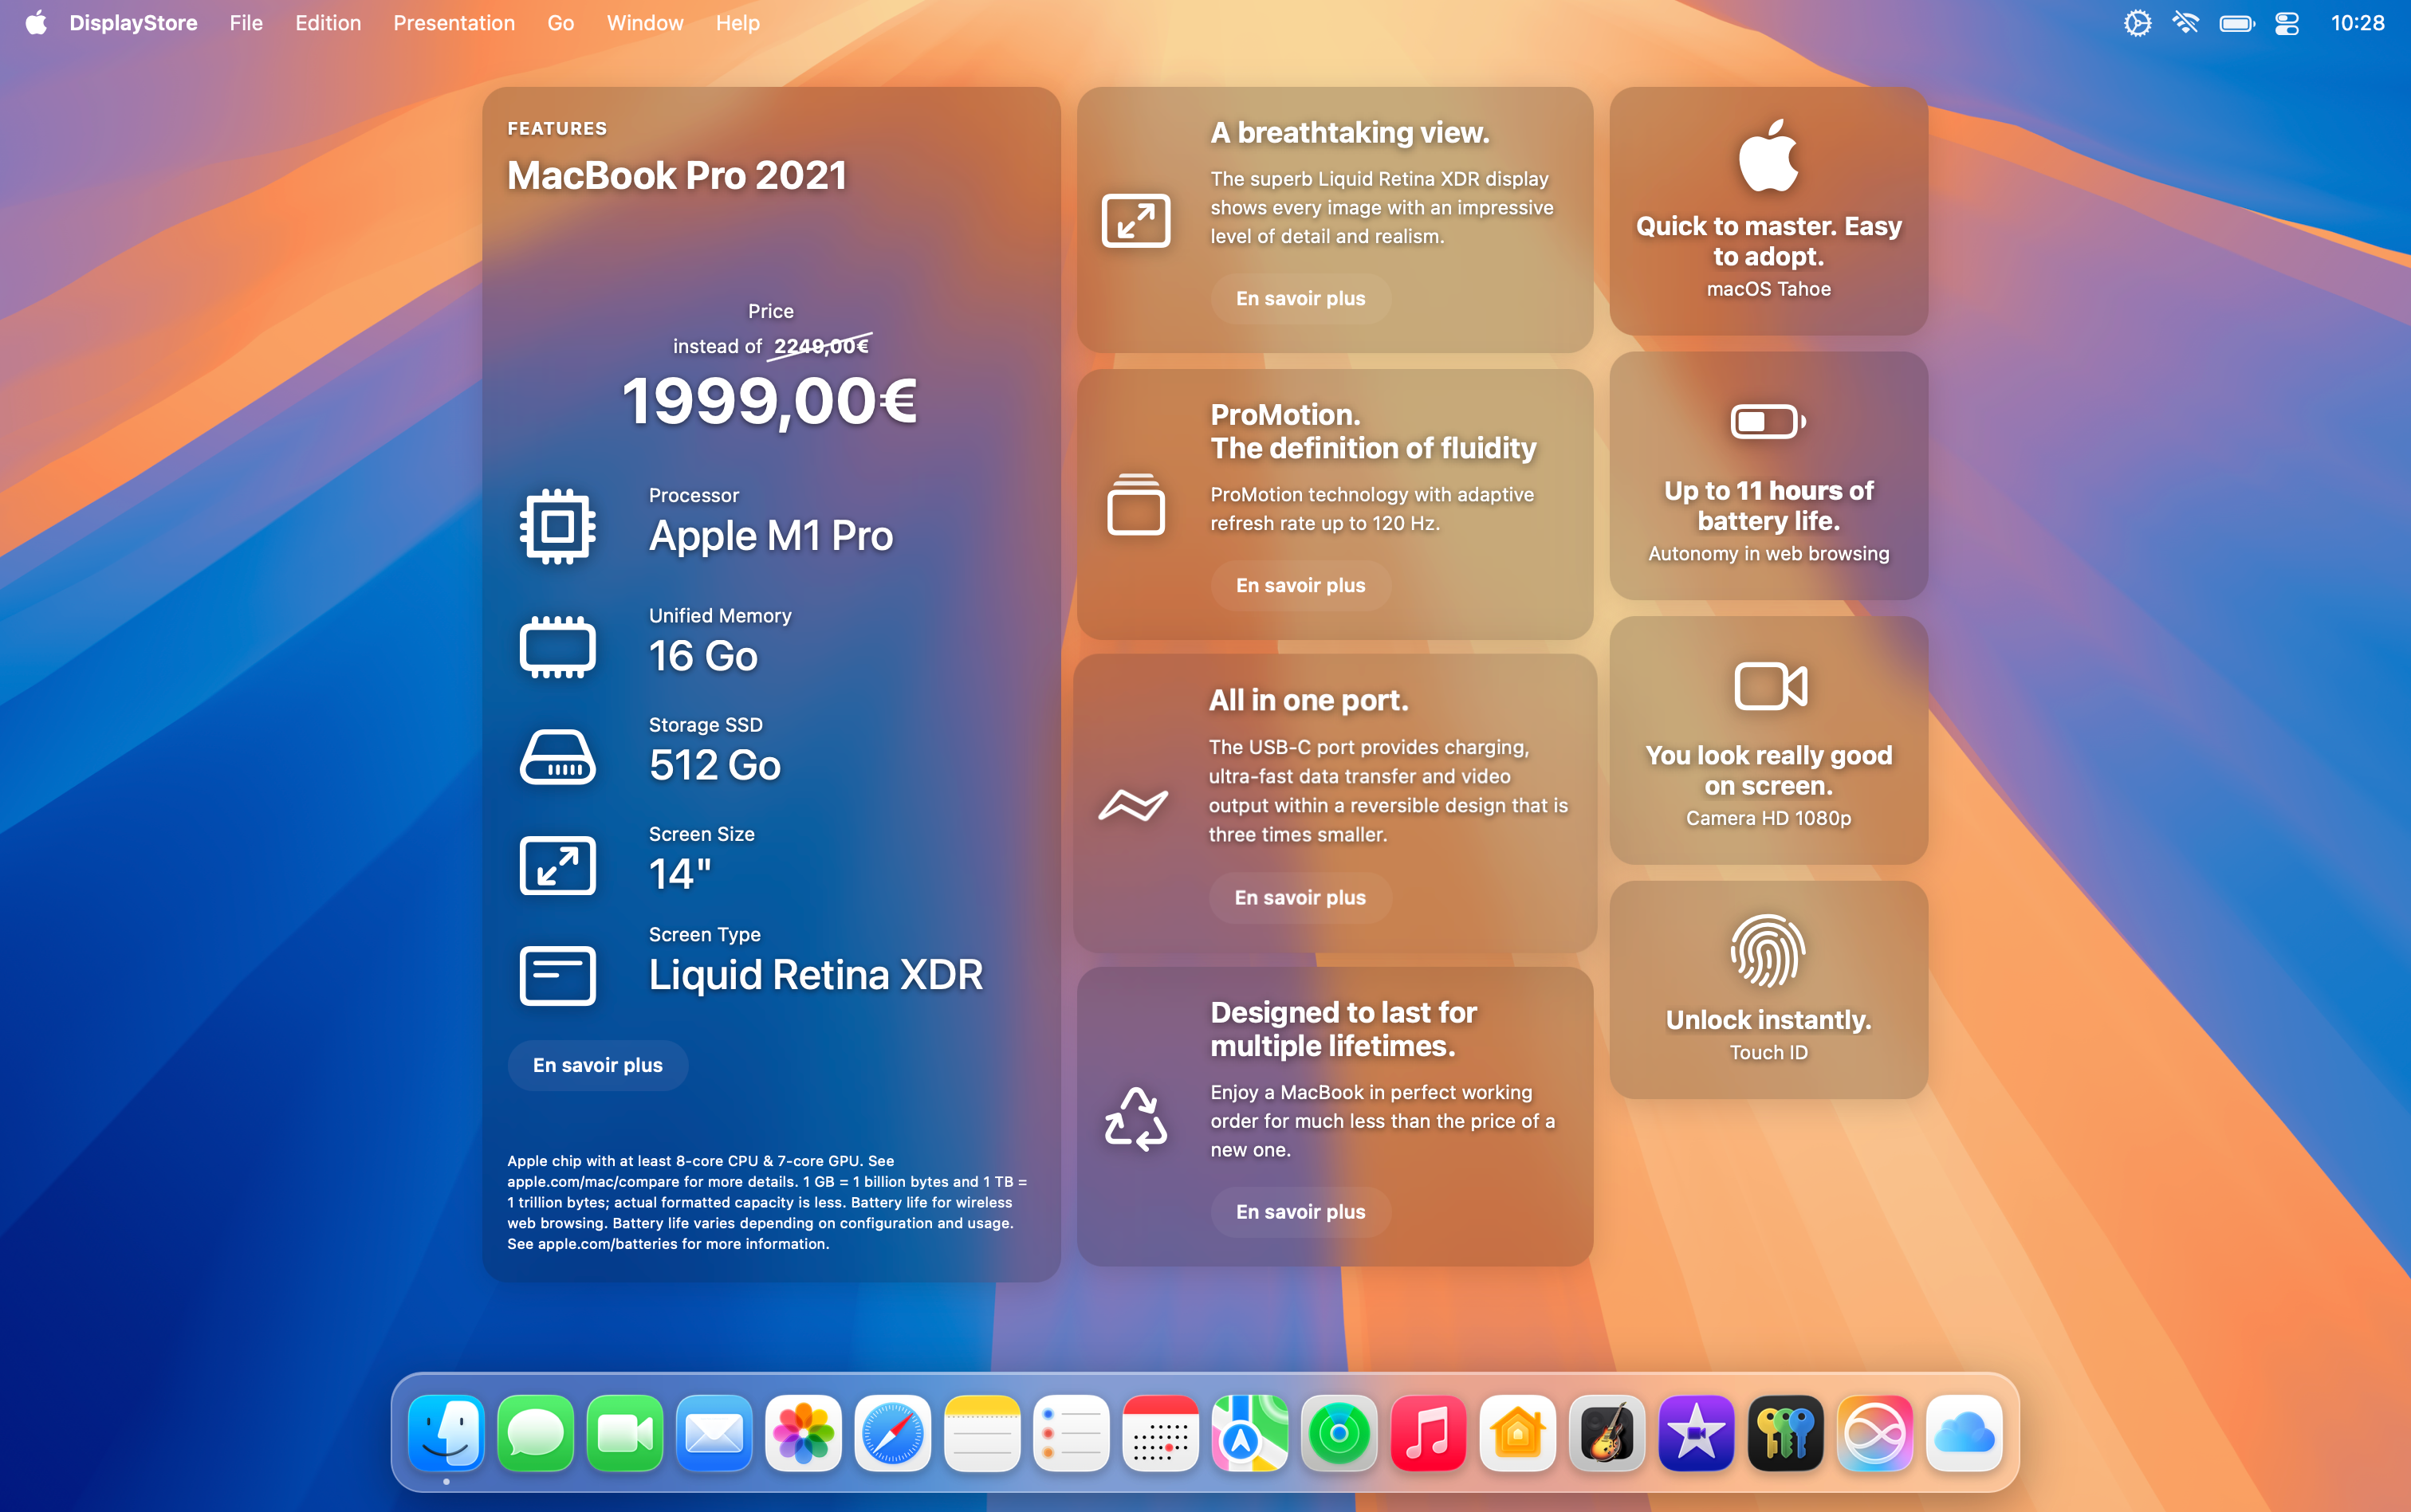Click the Apple M1 Pro processor value

(x=771, y=536)
